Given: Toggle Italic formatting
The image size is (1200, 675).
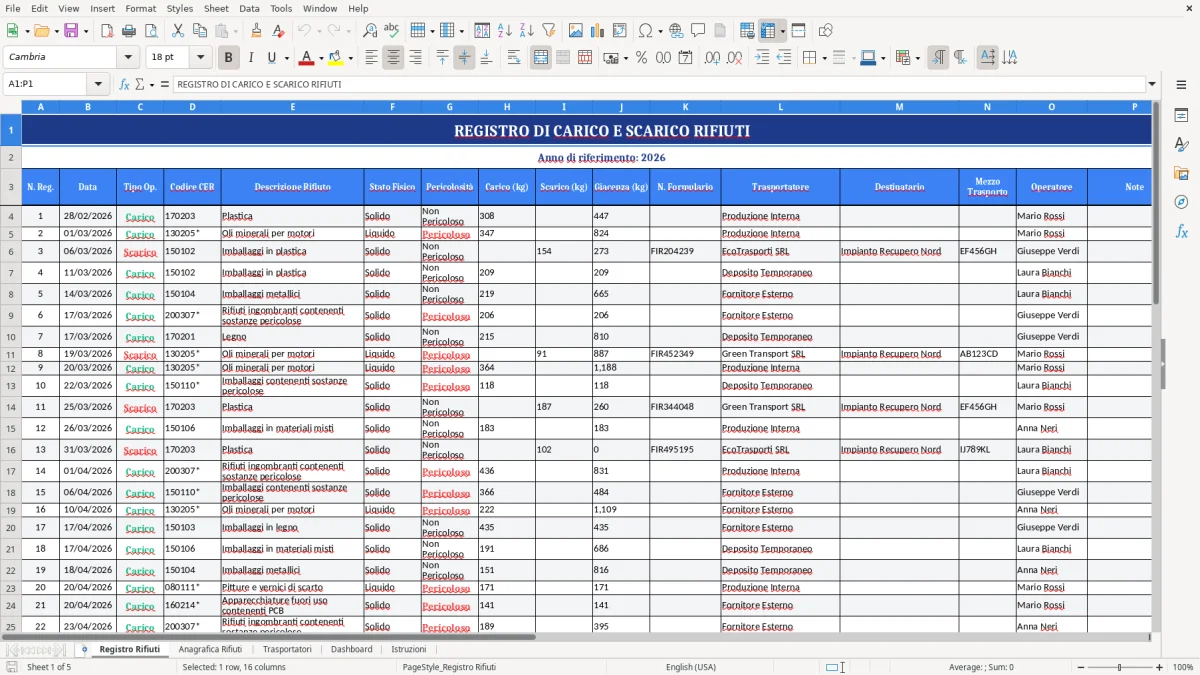Looking at the screenshot, I should 251,58.
